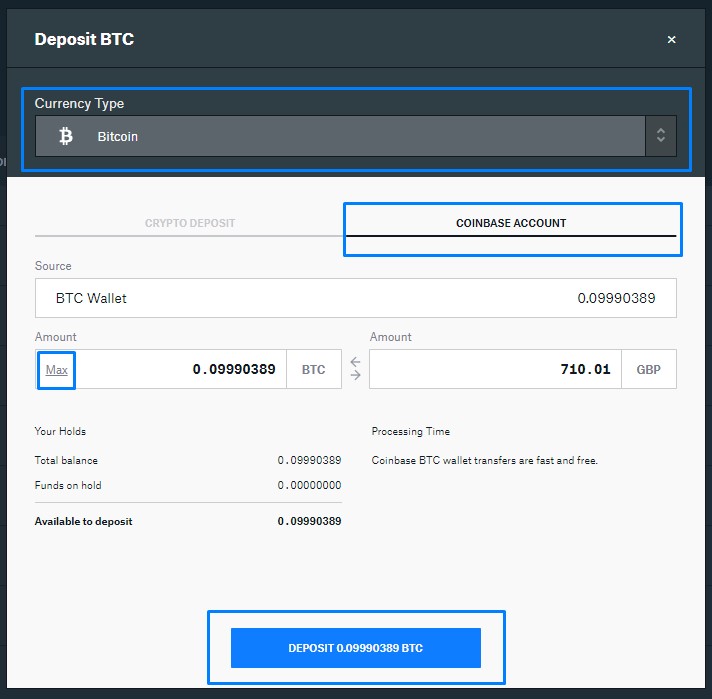
Task: Click the Your Holds heading
Action: (60, 431)
